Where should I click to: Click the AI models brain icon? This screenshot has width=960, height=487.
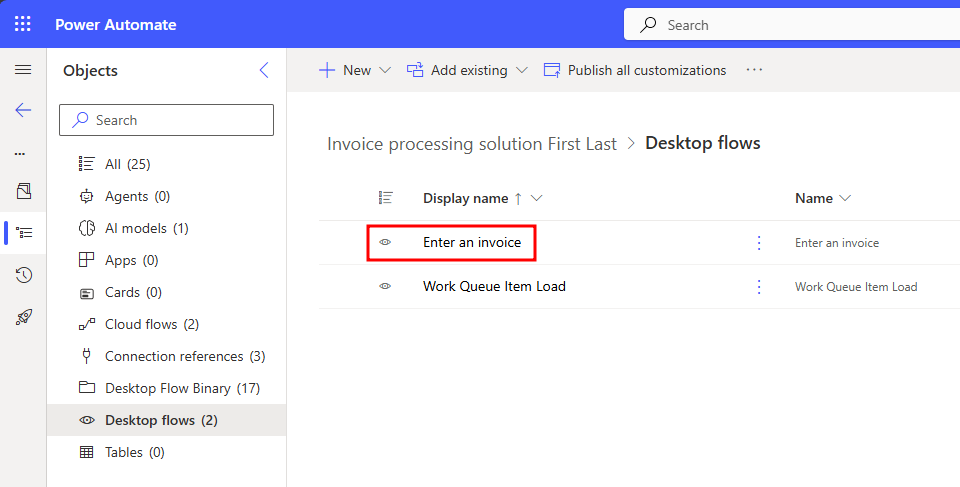[86, 228]
